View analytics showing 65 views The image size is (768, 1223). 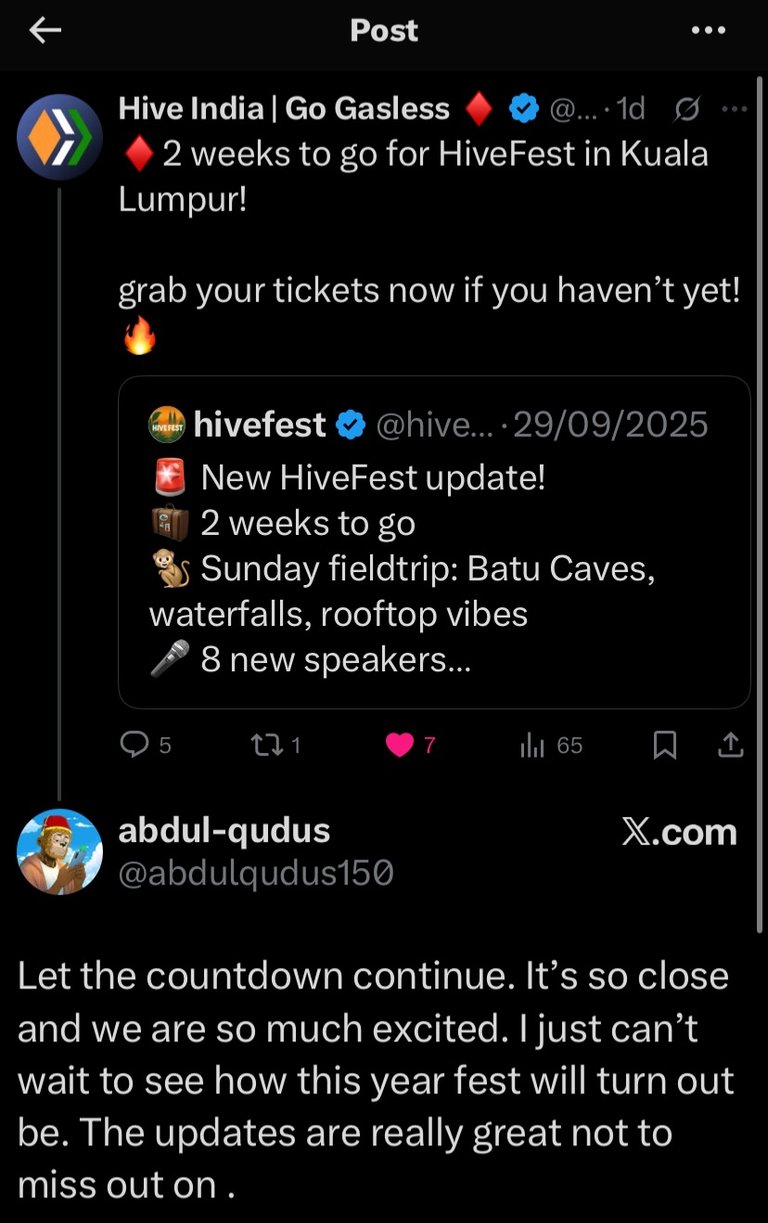(x=552, y=745)
